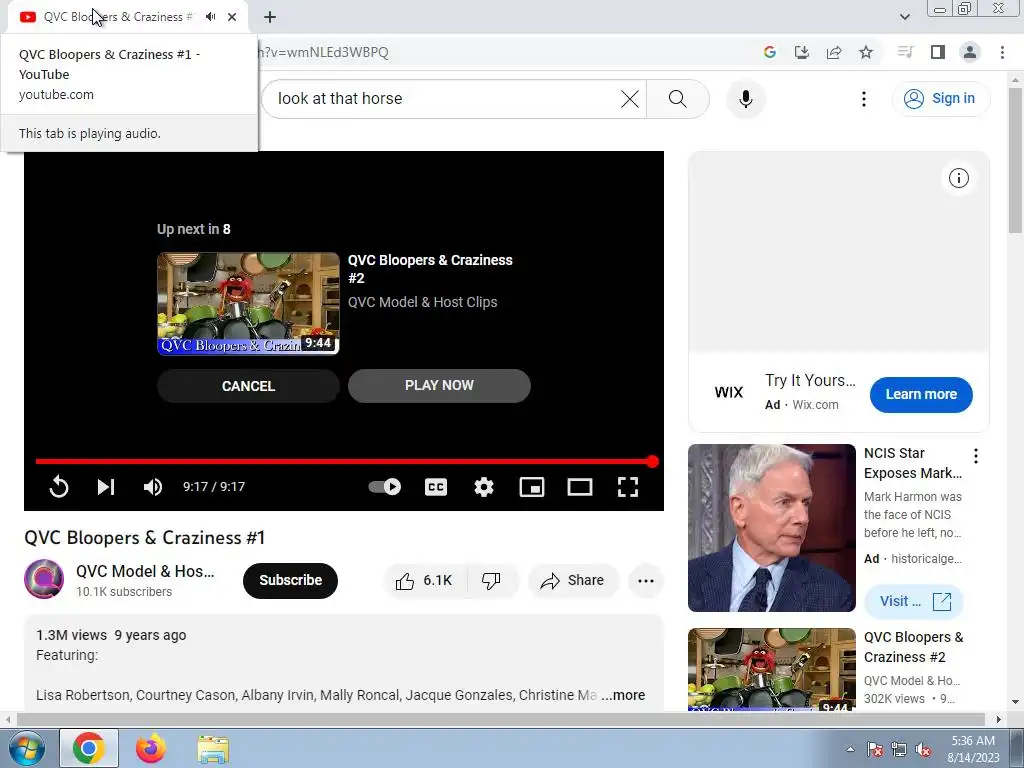1024x768 pixels.
Task: Click the red video progress bar
Action: [344, 461]
